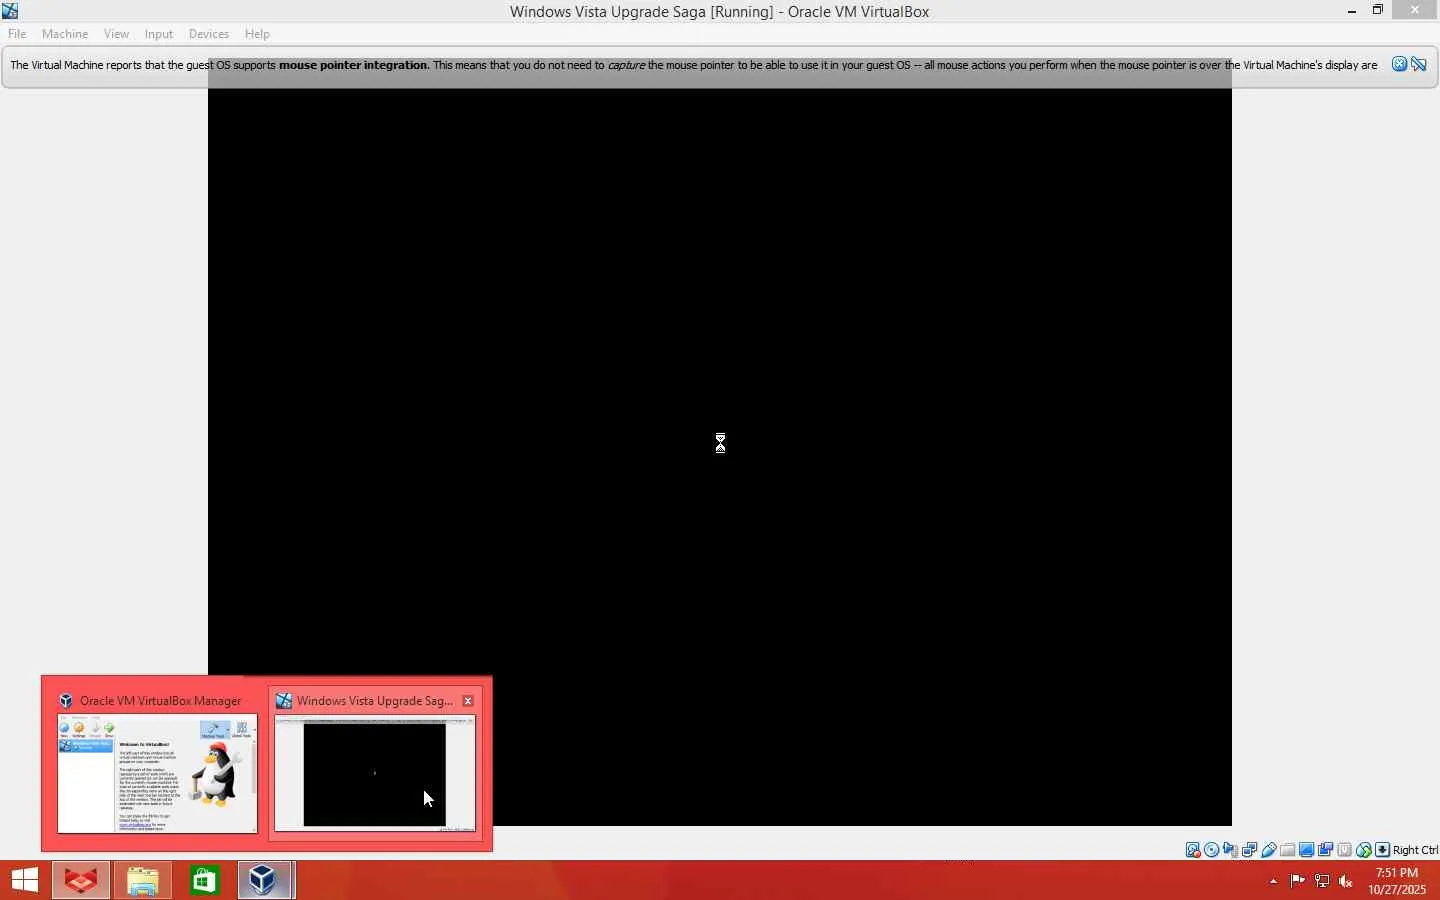Viewport: 1440px width, 900px height.
Task: Click the CPU virtualization status icon
Action: tap(1345, 850)
